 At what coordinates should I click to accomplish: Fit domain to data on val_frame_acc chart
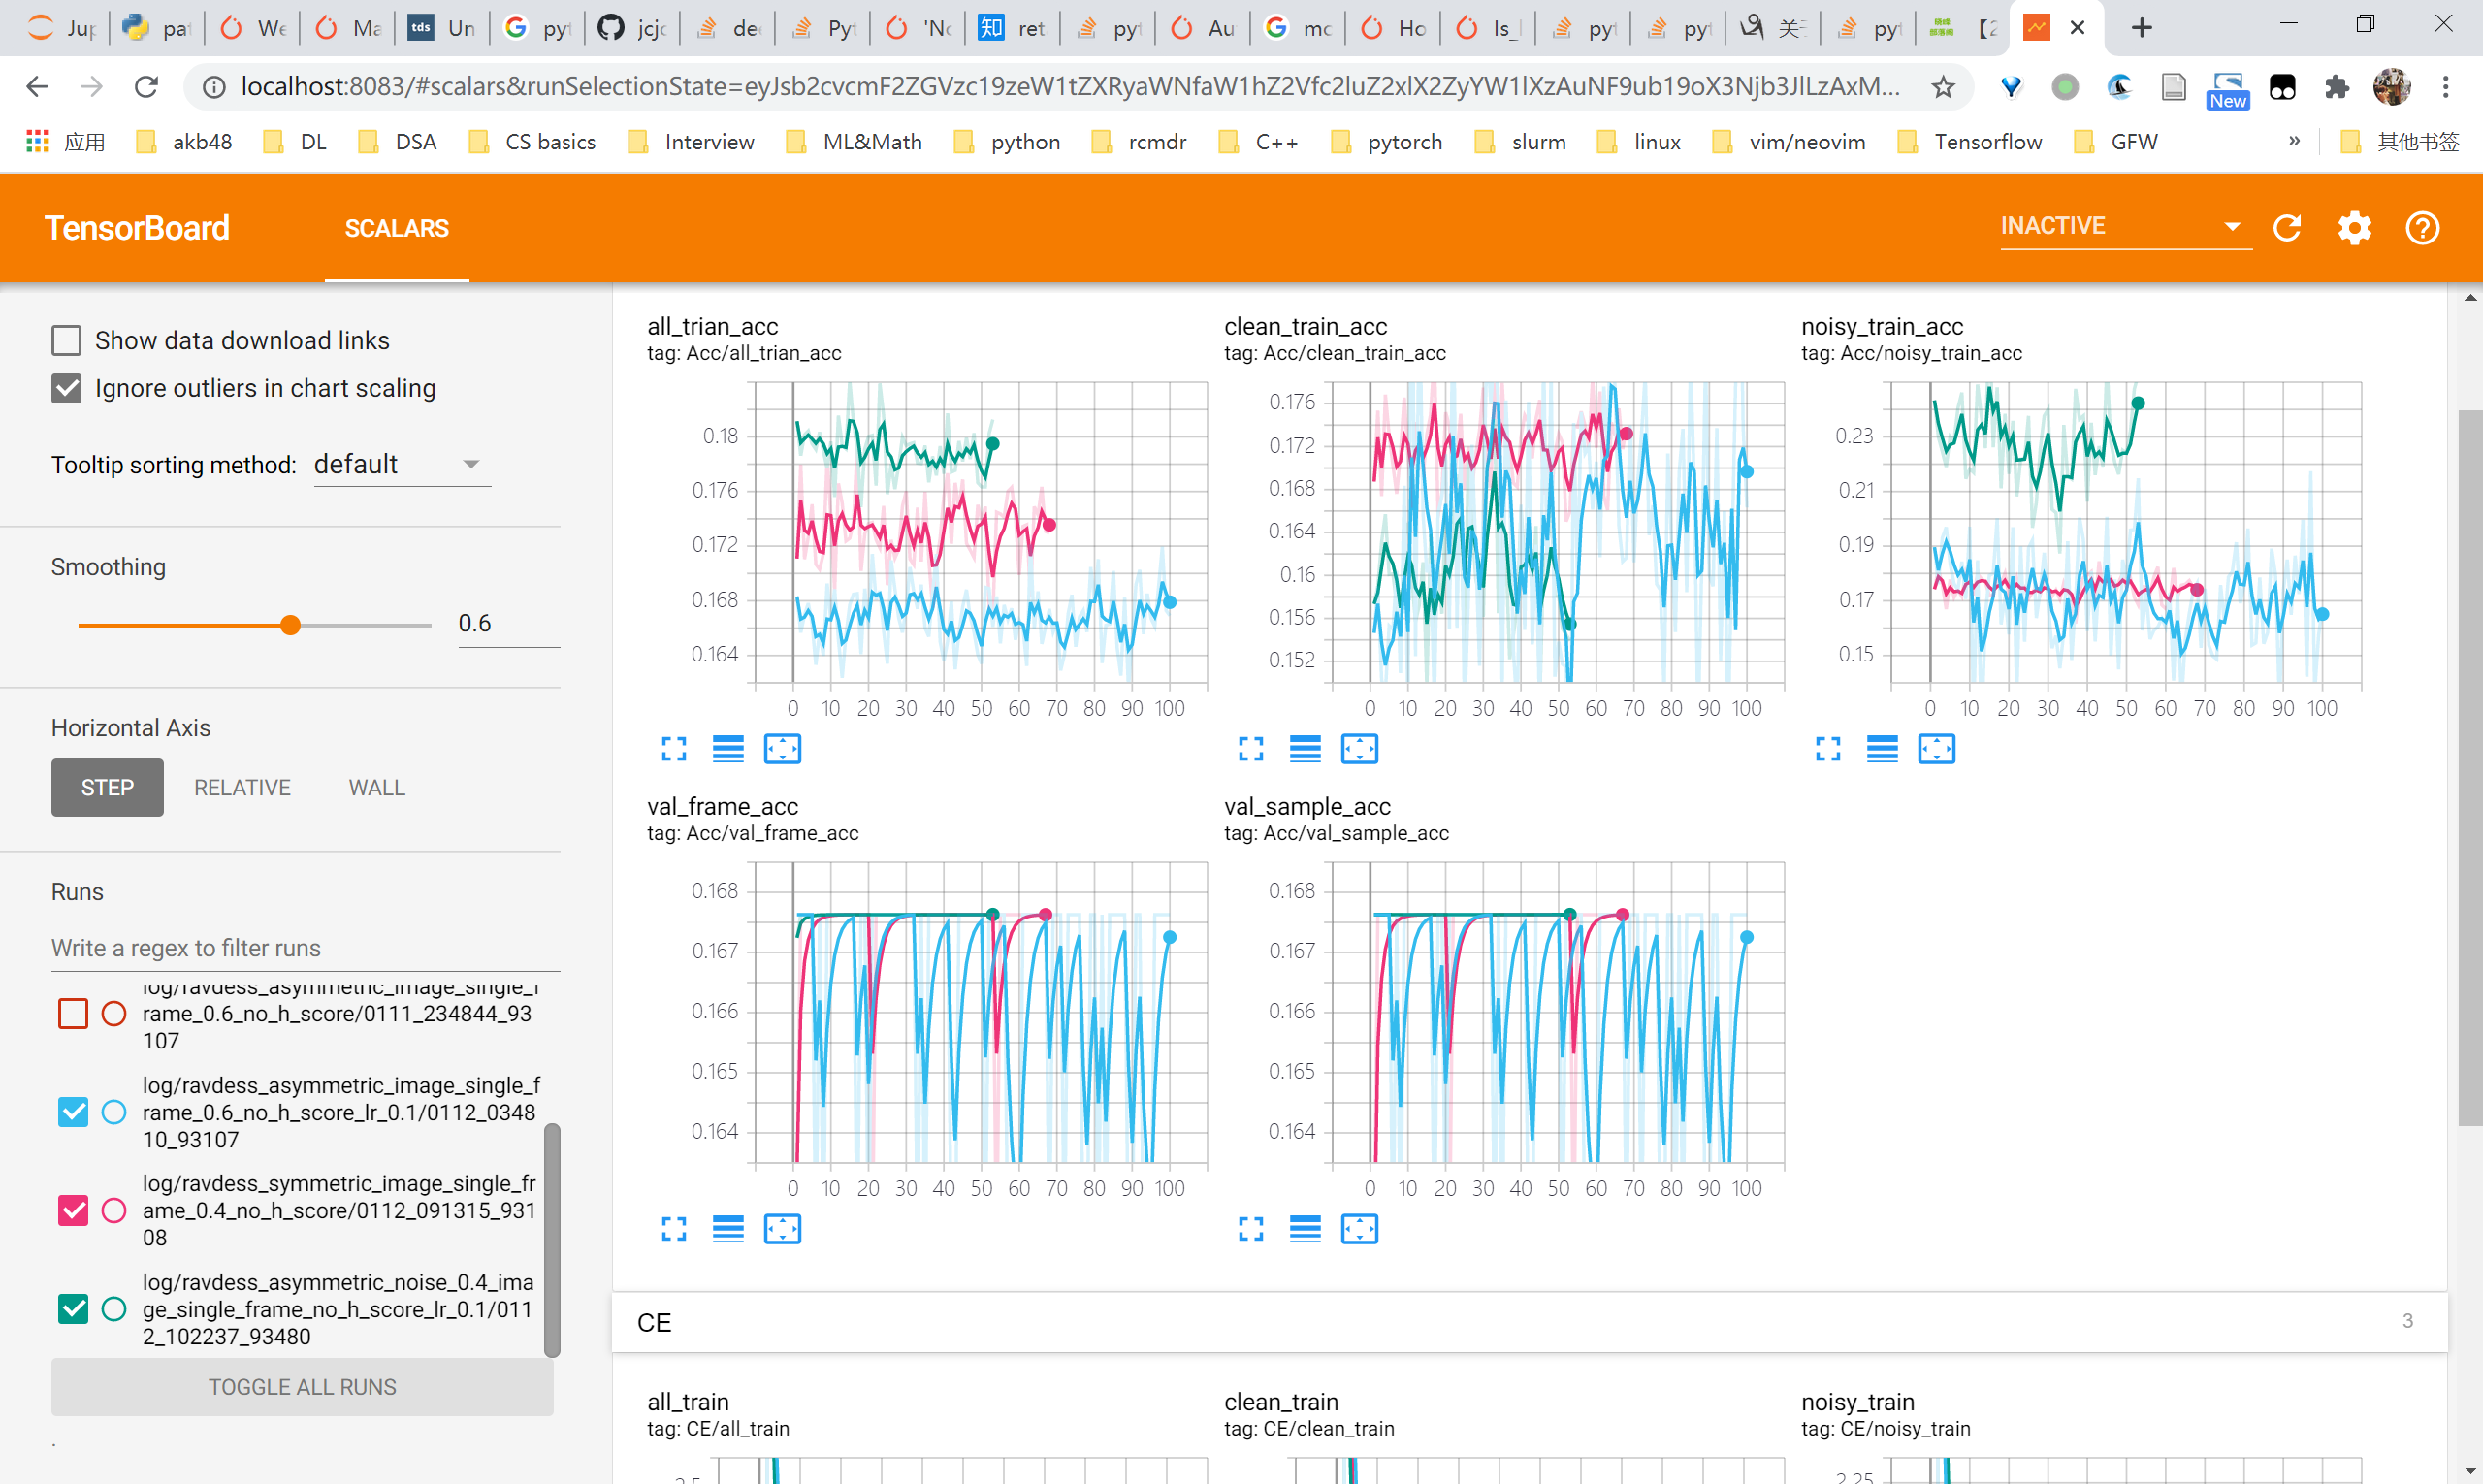click(x=782, y=1229)
